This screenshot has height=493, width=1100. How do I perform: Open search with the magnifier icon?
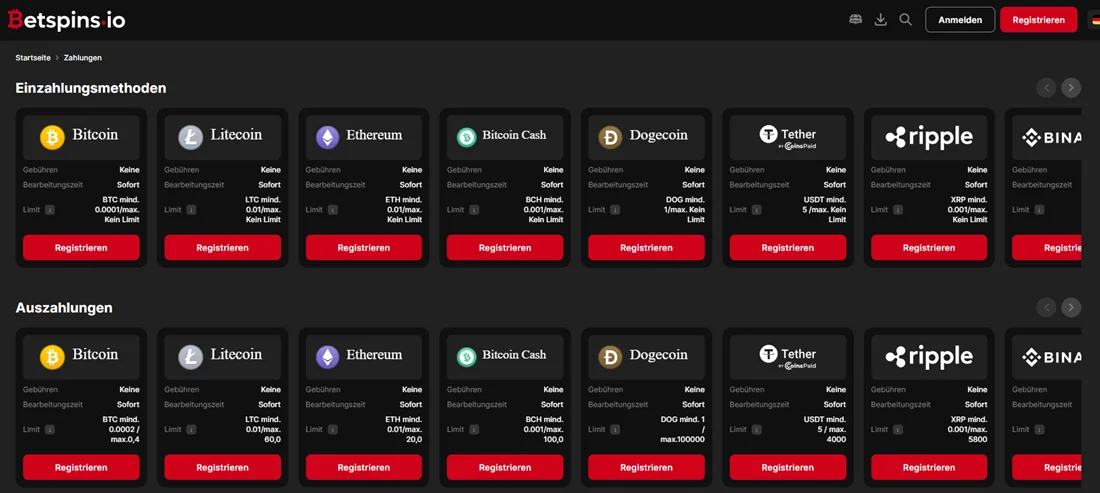click(x=906, y=20)
